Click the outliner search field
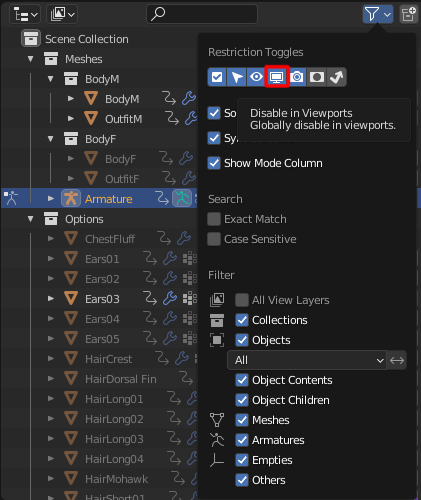The image size is (421, 500). tap(202, 14)
